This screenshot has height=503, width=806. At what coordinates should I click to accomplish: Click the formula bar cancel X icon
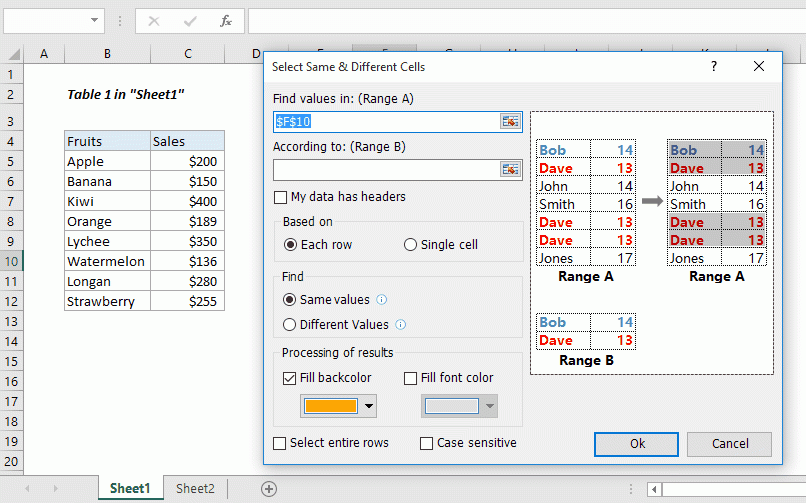(155, 20)
